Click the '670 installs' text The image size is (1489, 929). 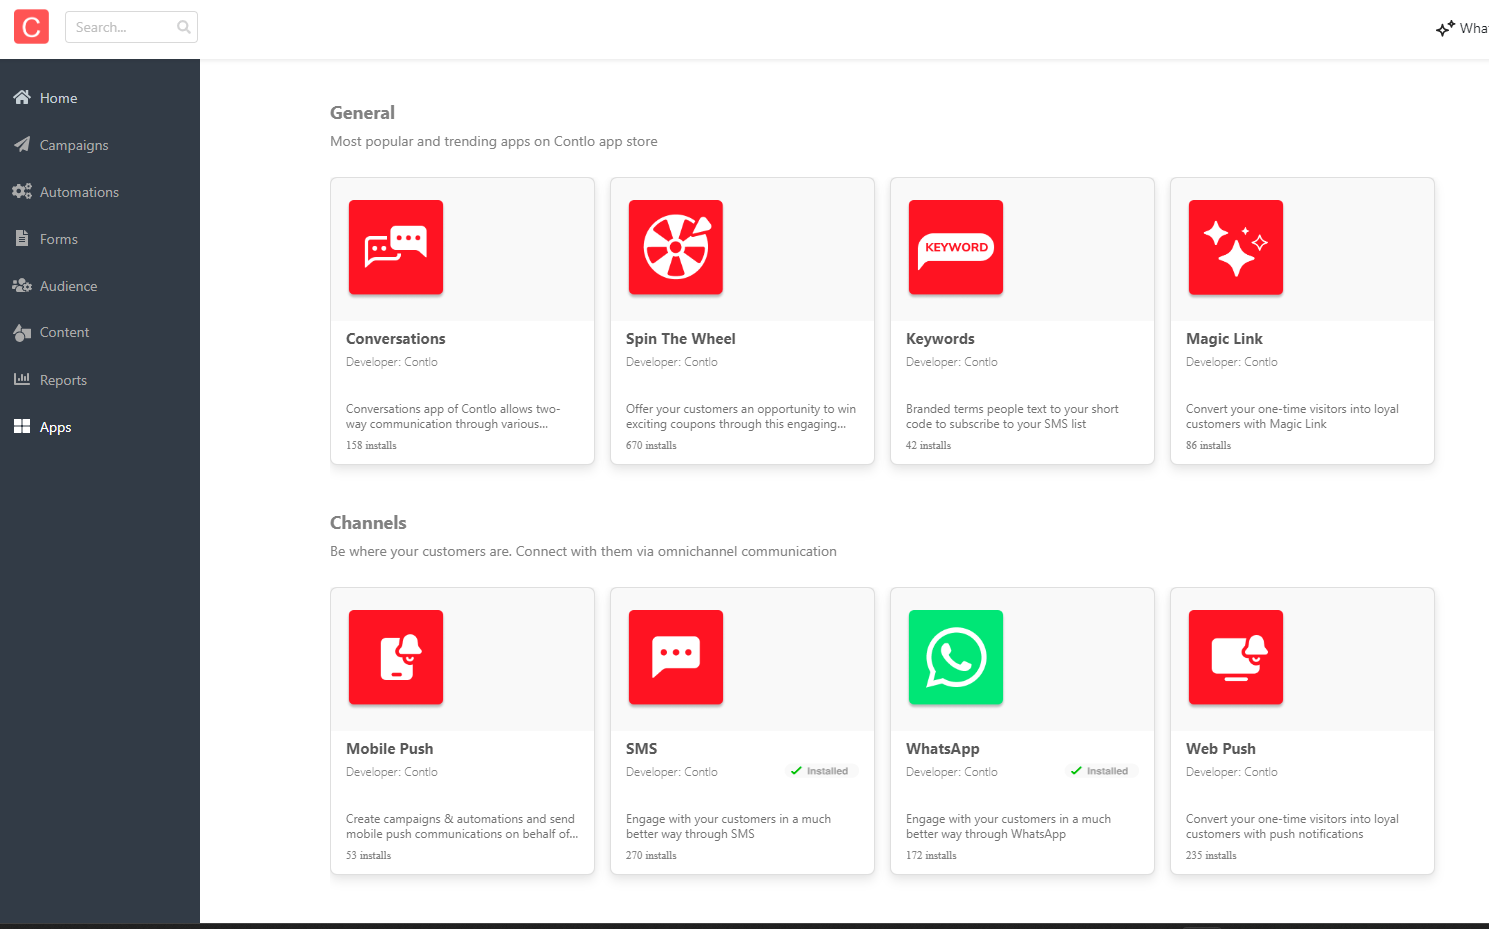point(651,446)
